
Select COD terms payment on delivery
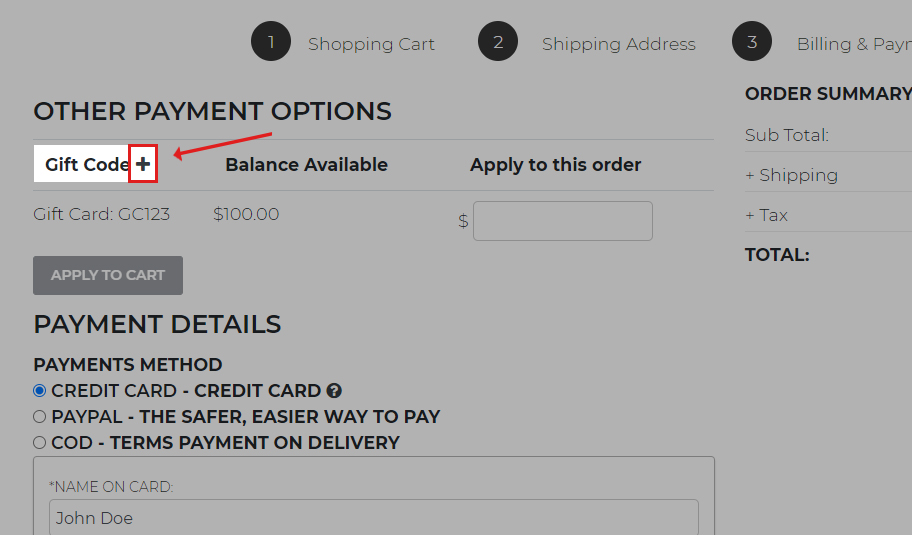40,443
